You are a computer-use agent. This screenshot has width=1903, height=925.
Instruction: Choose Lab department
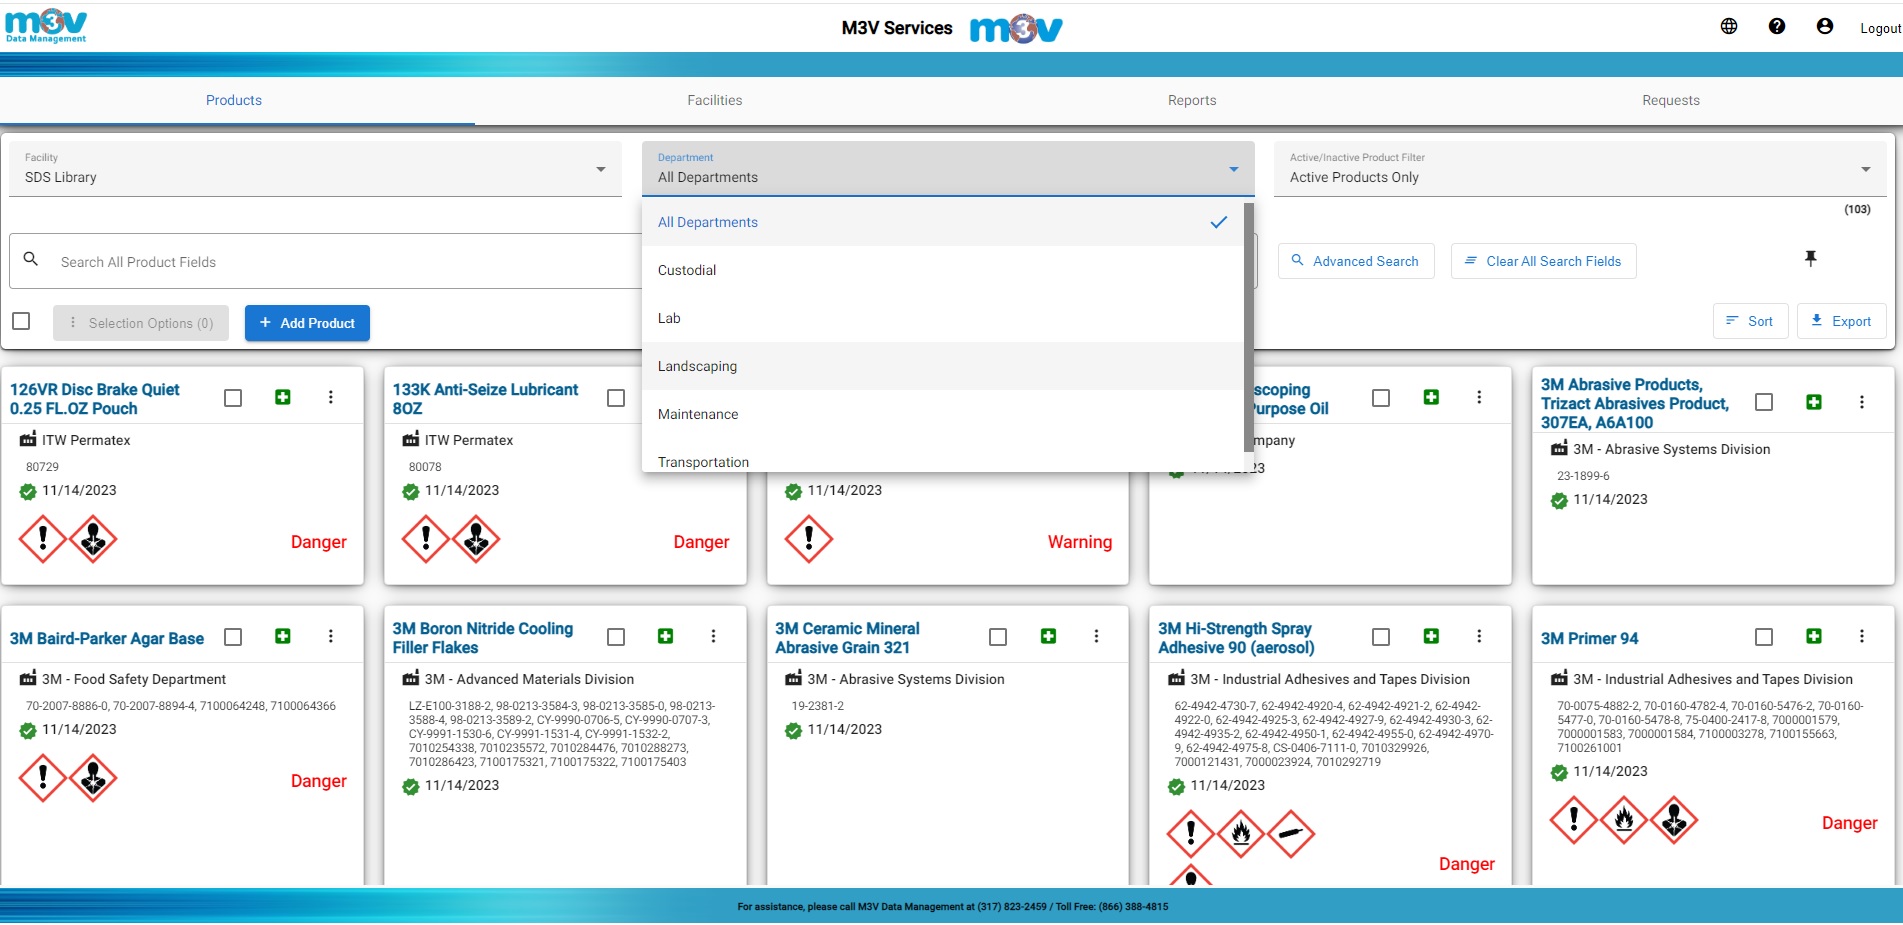(942, 318)
